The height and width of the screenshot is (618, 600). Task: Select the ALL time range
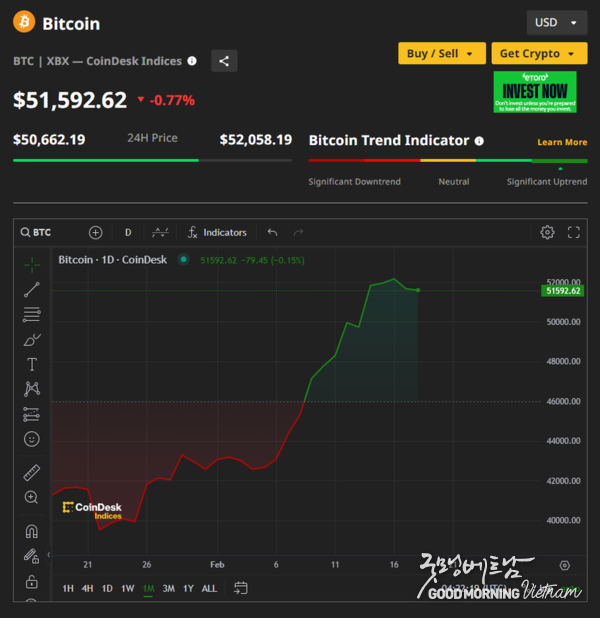pos(209,588)
